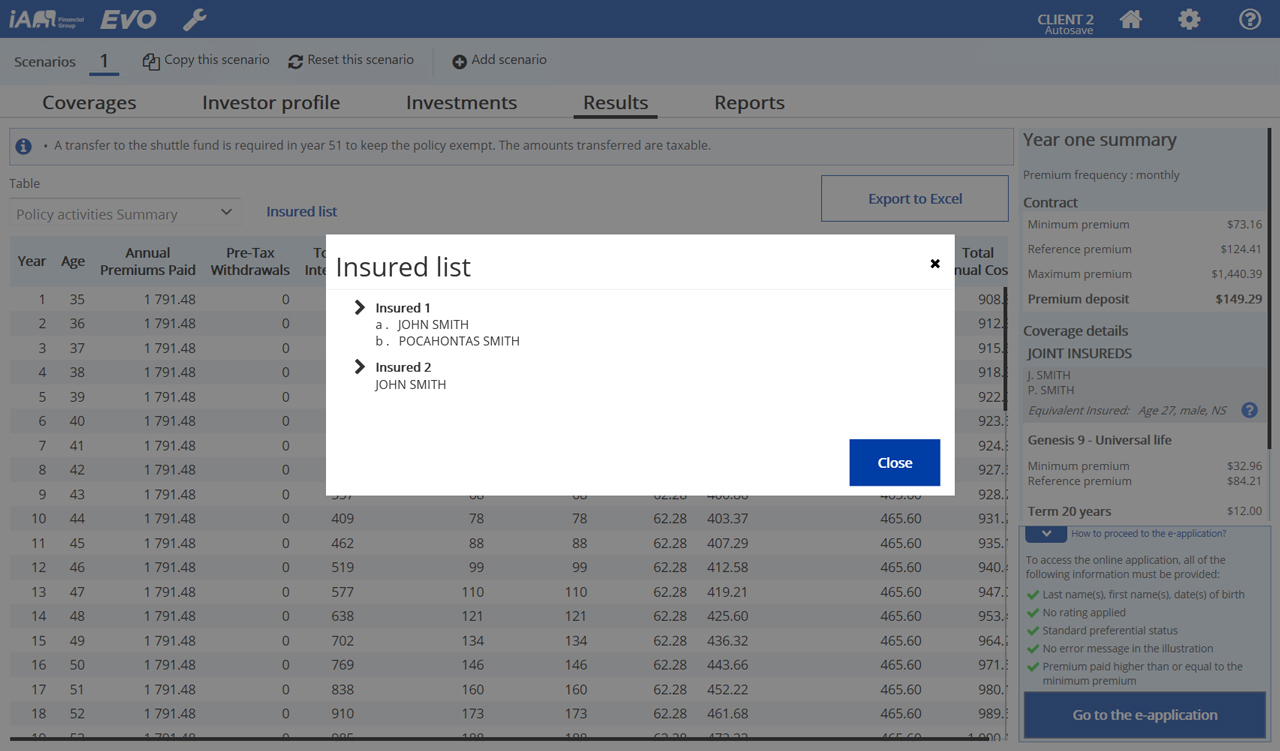Open help question mark in header

click(1249, 19)
